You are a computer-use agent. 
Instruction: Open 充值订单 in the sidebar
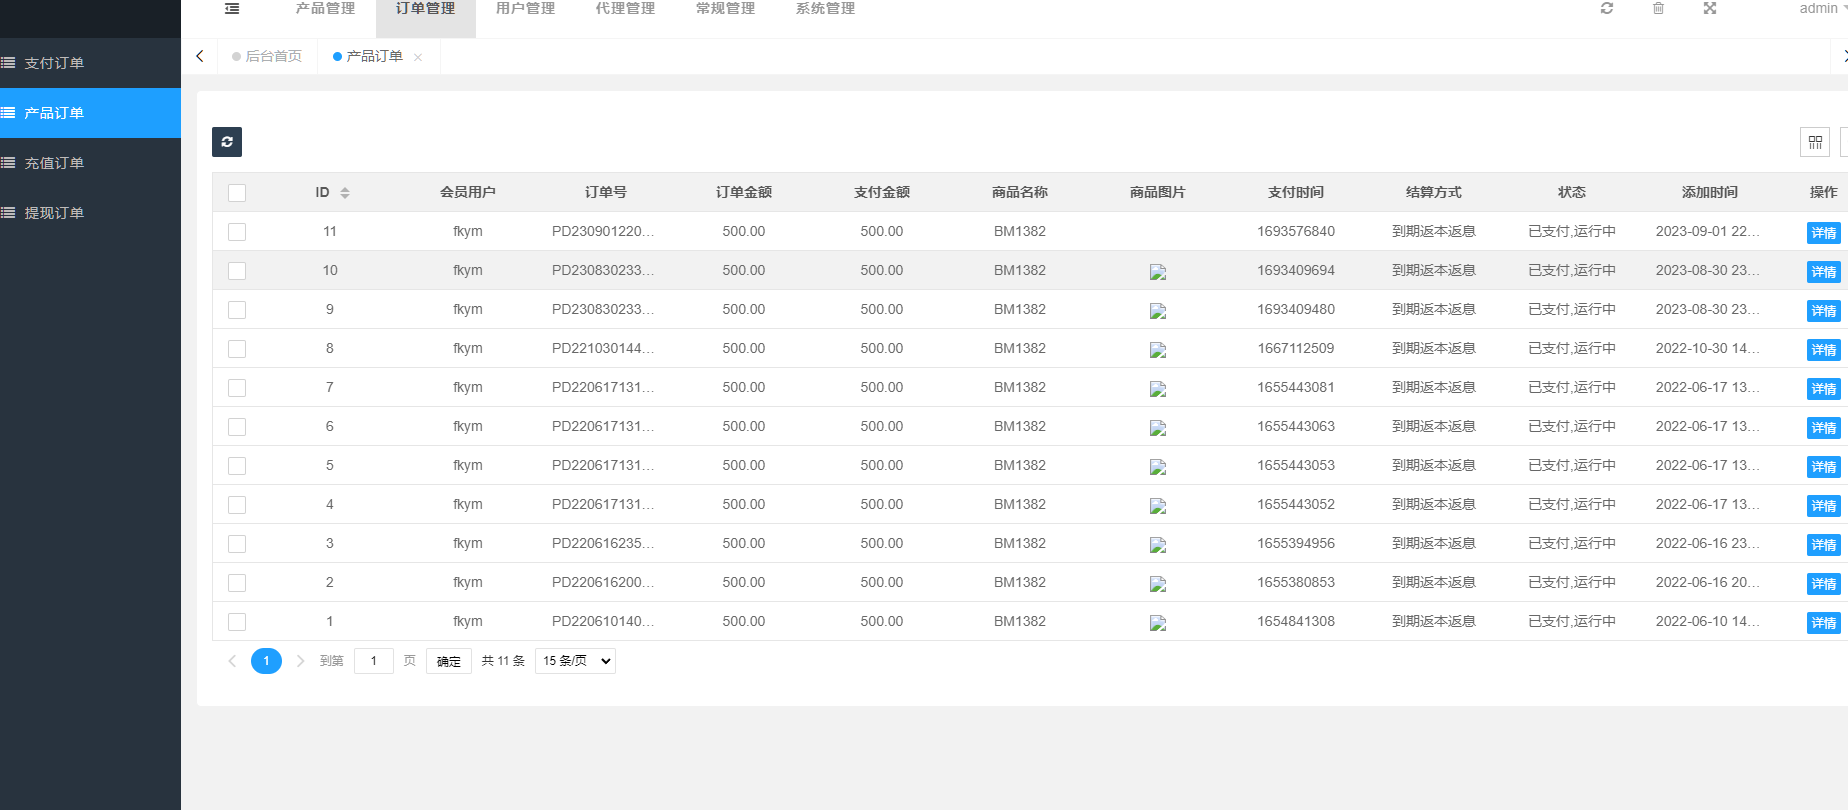coord(54,163)
